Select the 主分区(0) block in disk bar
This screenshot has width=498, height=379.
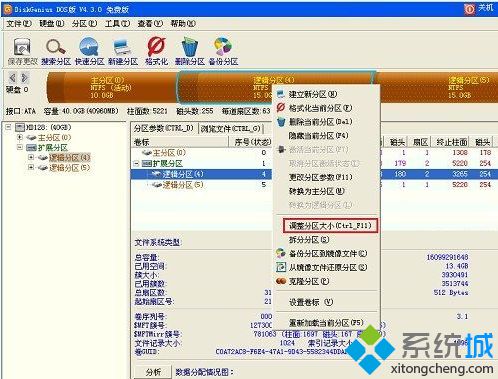click(112, 88)
